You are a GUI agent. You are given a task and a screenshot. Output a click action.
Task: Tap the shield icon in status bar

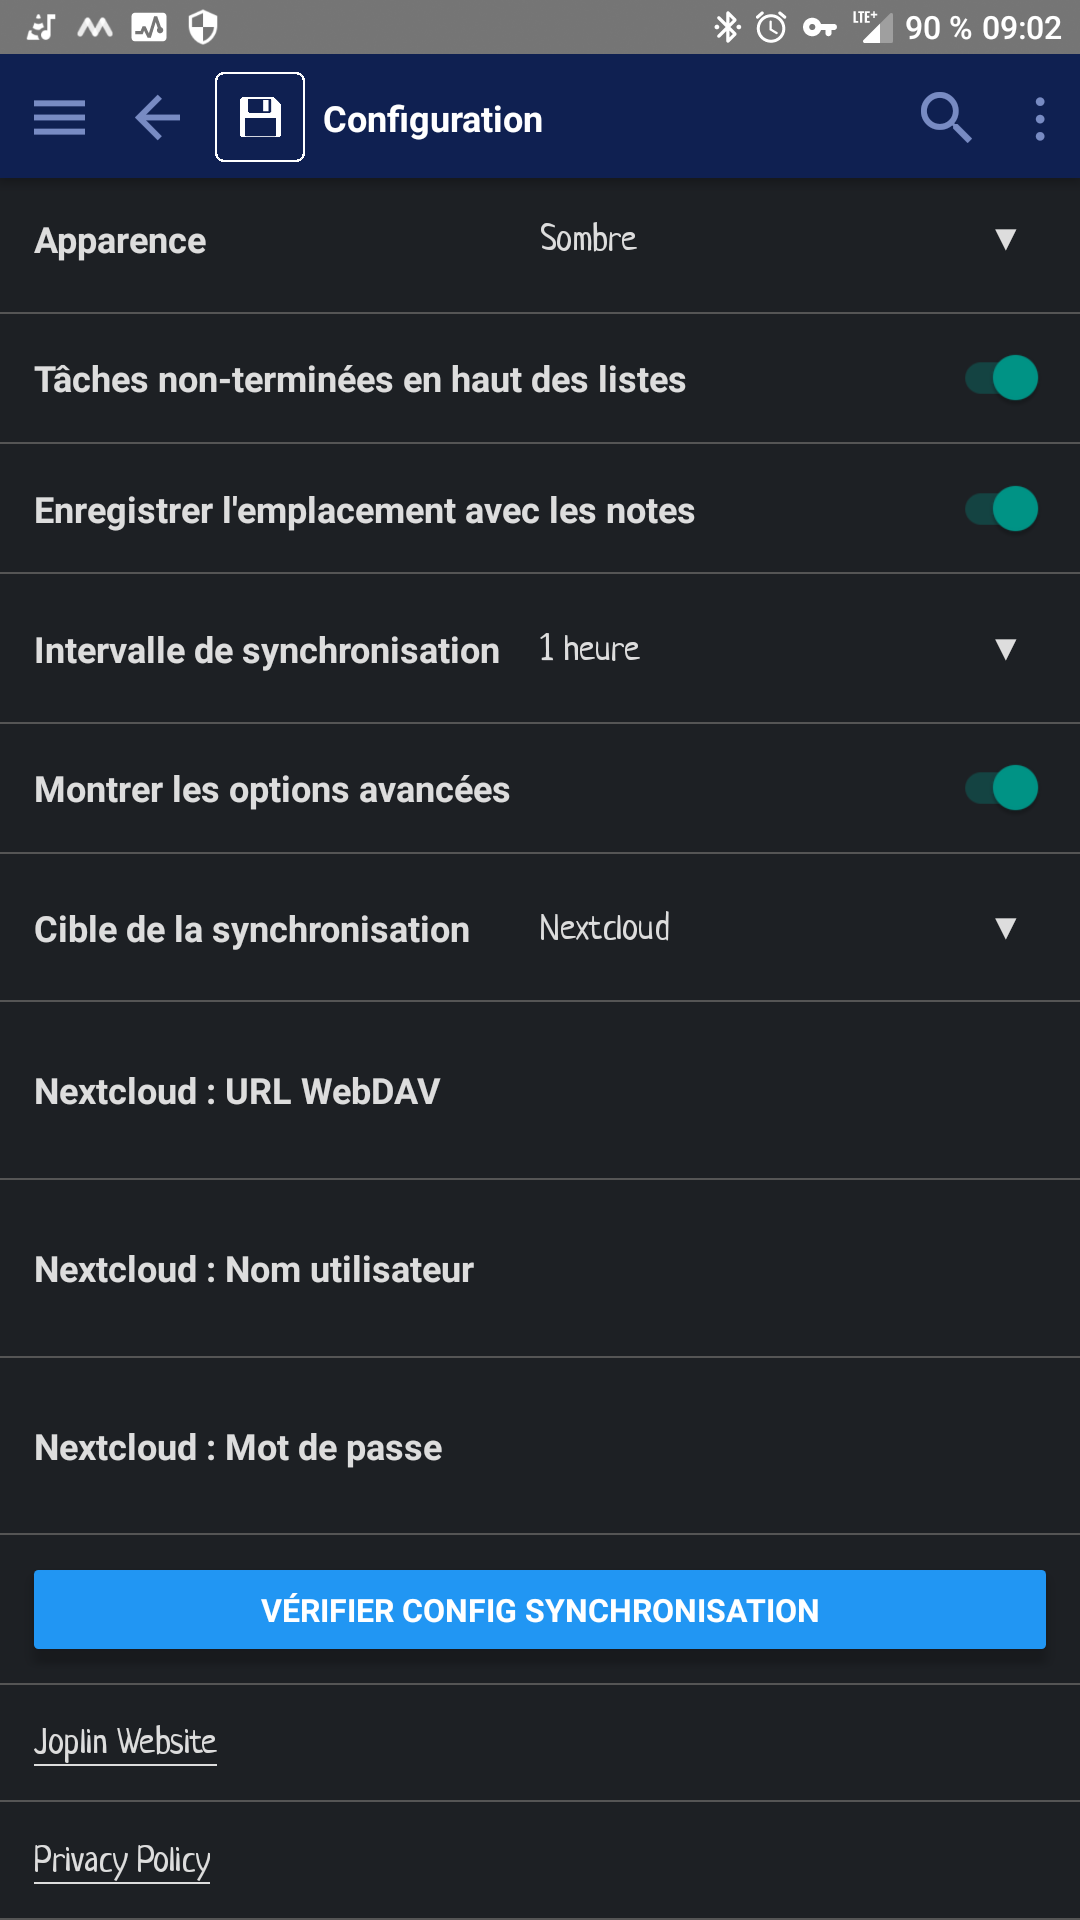pos(203,27)
